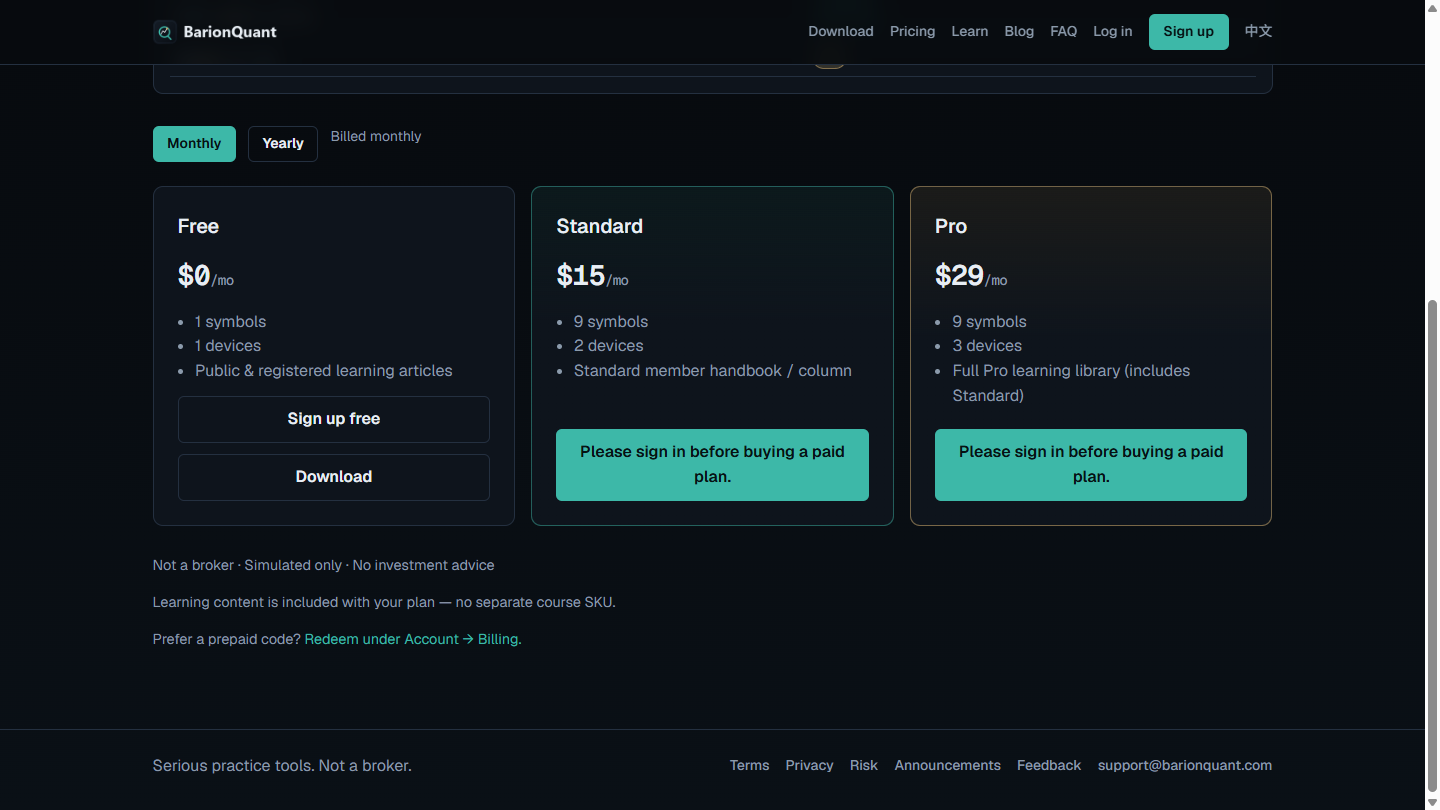
Task: Visit the Blog page from the header
Action: pyautogui.click(x=1019, y=31)
